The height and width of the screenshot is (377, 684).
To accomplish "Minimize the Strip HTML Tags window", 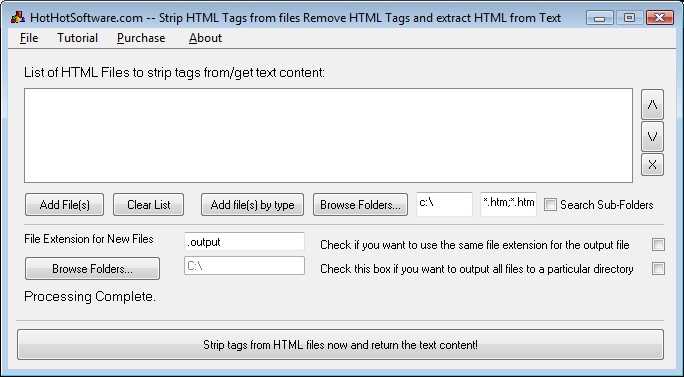I will coord(600,18).
